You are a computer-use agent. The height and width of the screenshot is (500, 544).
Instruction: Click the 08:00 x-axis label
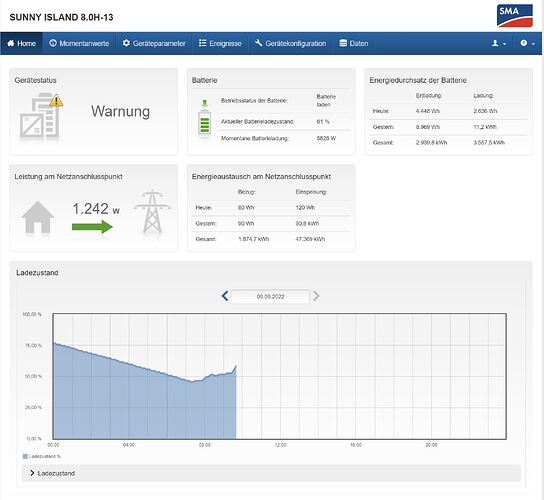(205, 445)
